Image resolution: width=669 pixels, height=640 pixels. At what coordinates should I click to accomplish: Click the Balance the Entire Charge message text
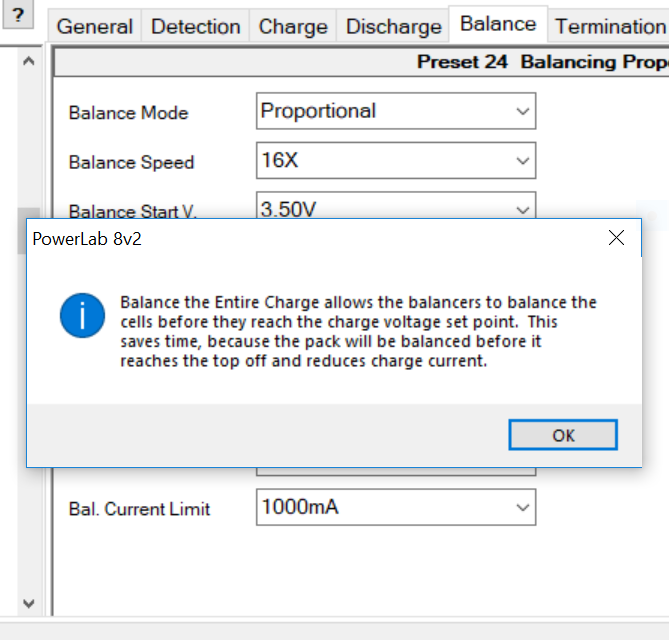(x=358, y=331)
